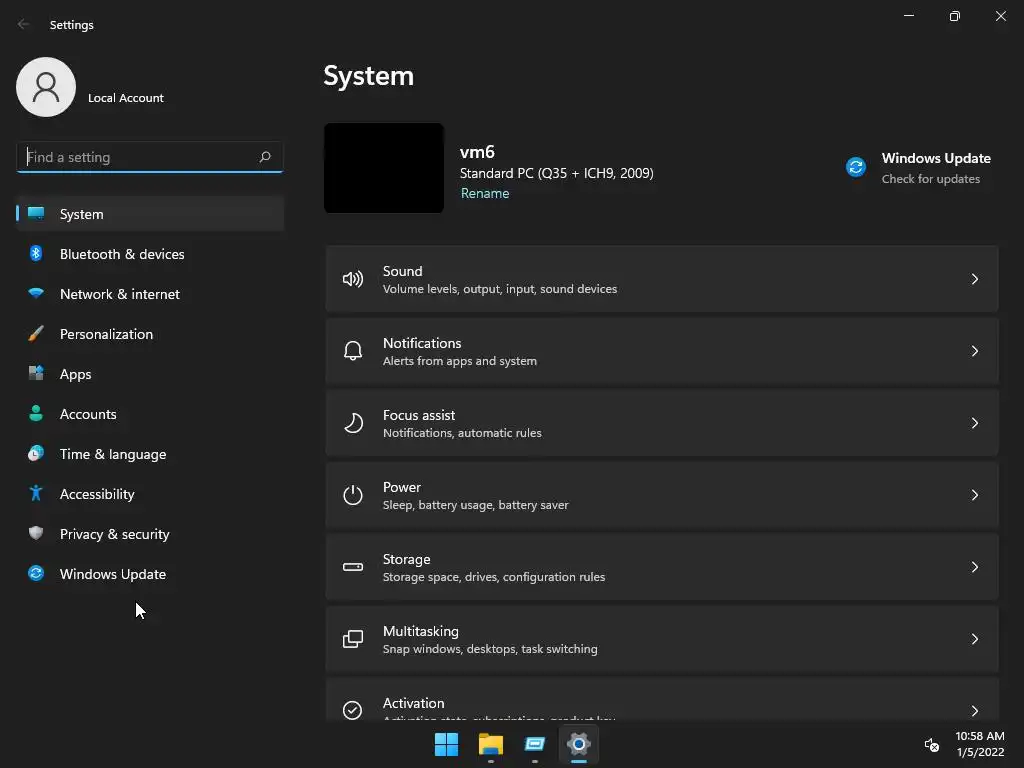Open Network & internet section
Screen dimensions: 1024x768
coord(150,293)
